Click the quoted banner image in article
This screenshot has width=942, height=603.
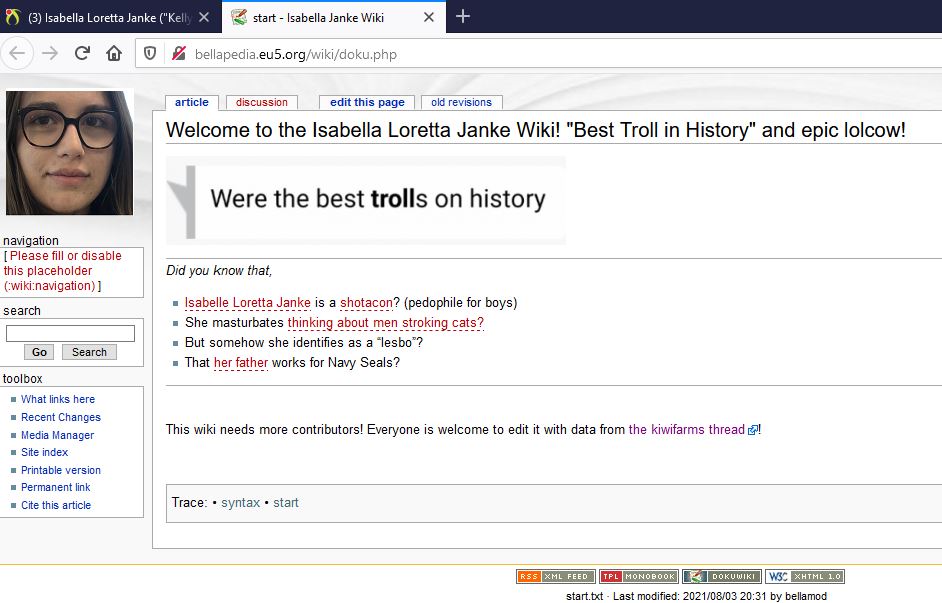click(366, 200)
